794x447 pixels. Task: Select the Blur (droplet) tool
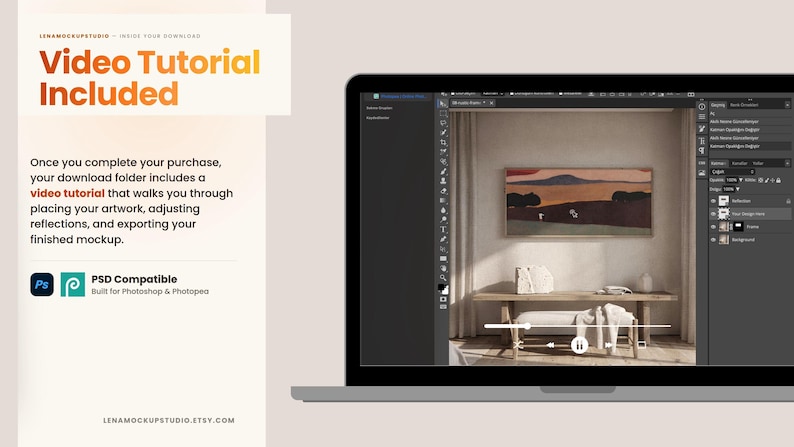click(x=443, y=210)
